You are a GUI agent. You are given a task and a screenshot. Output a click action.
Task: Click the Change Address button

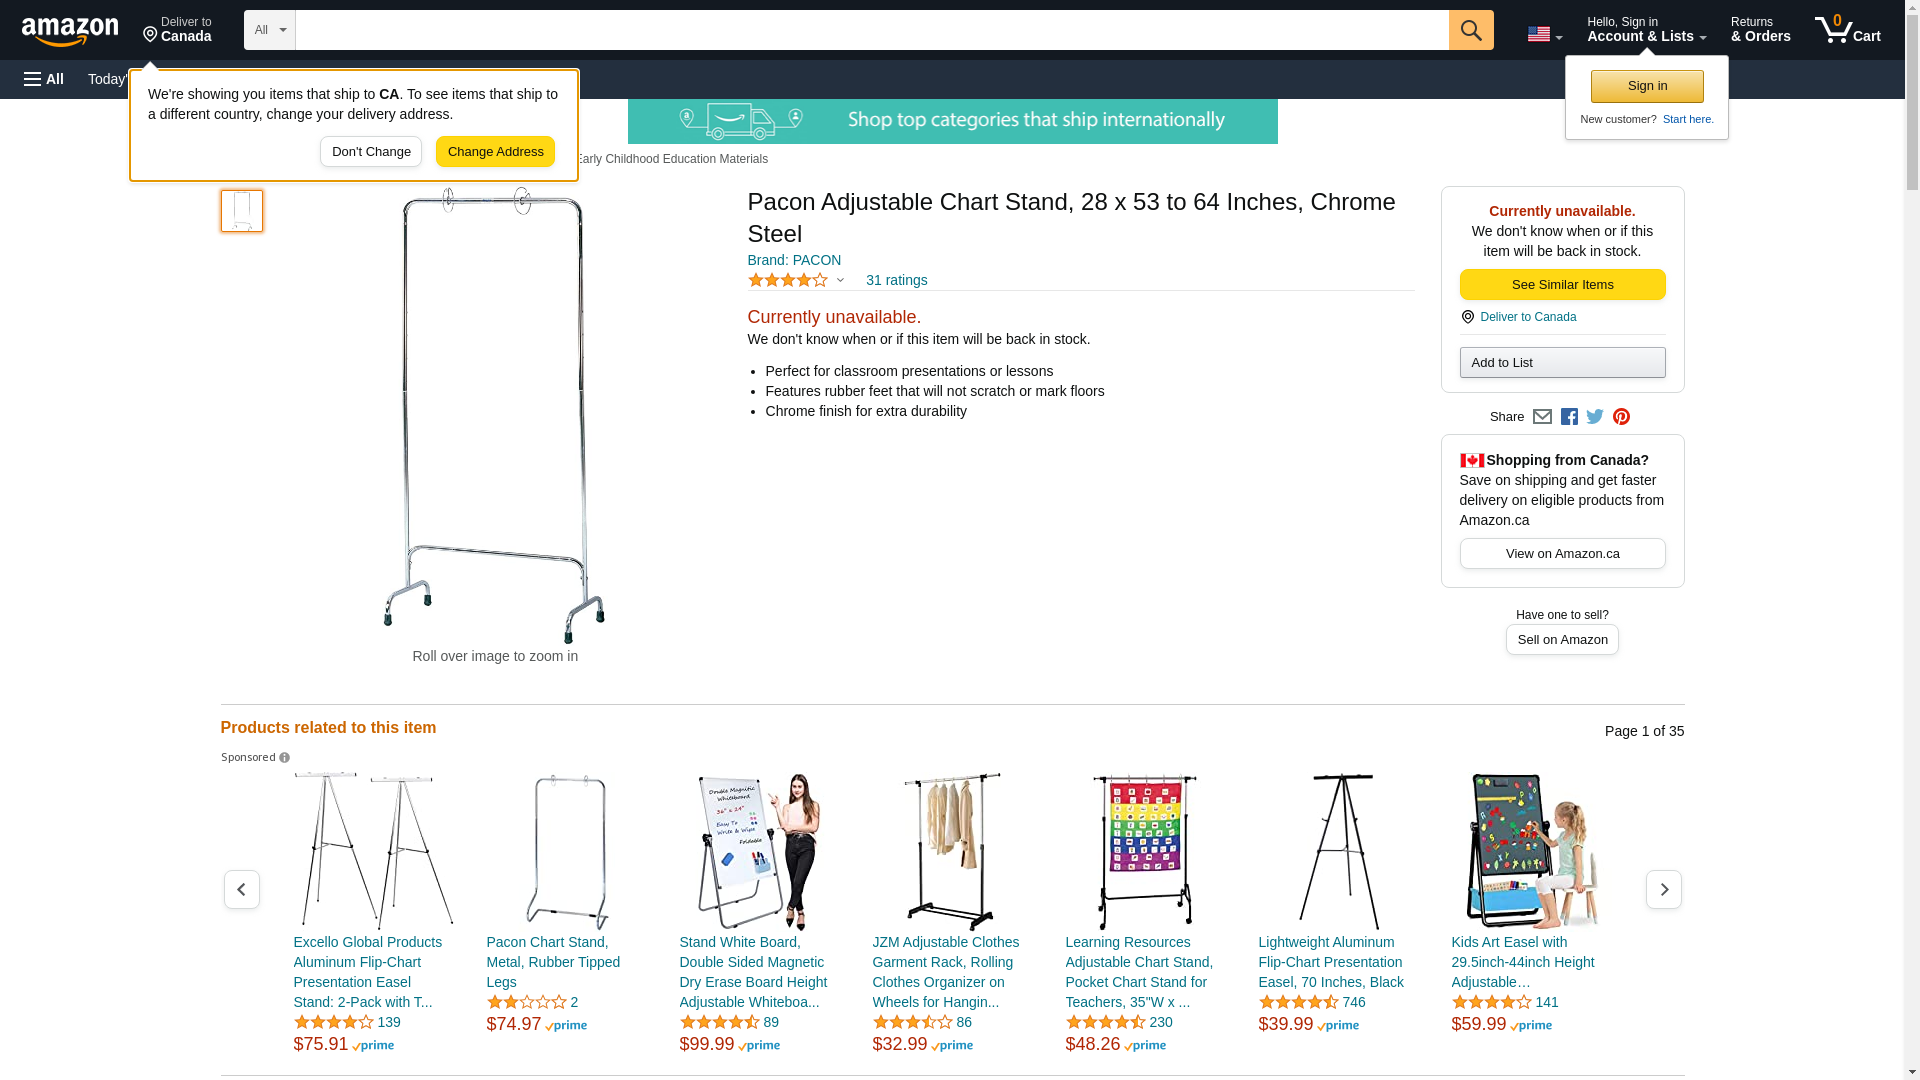pos(495,152)
